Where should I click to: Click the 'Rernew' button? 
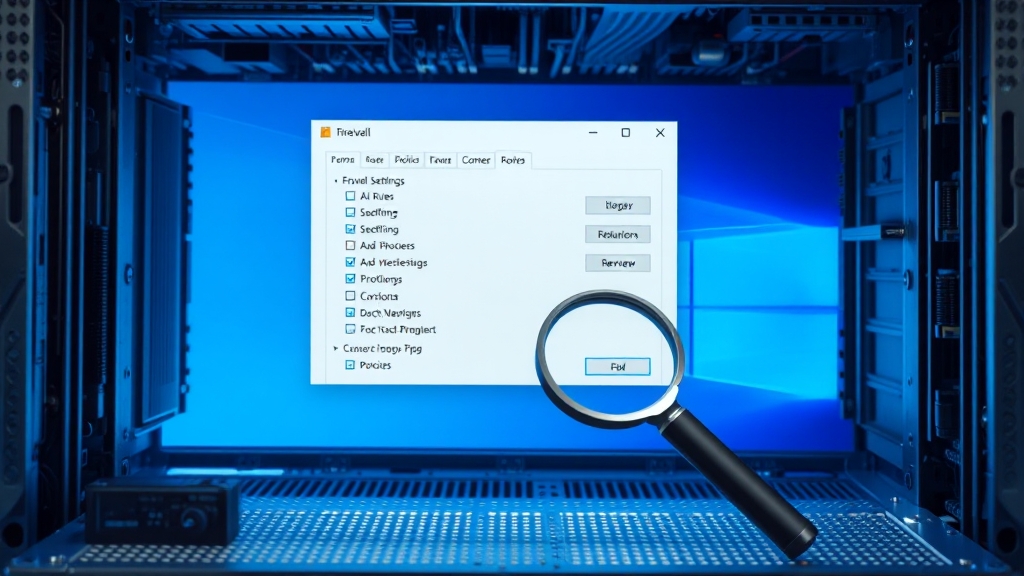tap(618, 263)
